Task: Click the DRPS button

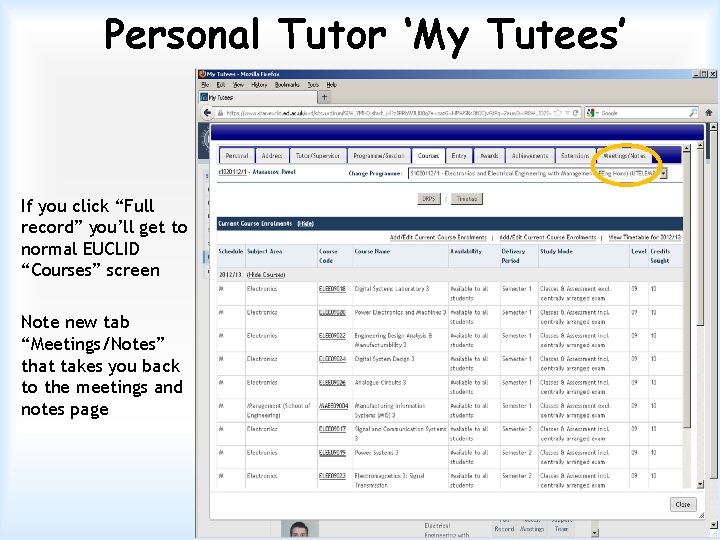Action: pos(428,199)
